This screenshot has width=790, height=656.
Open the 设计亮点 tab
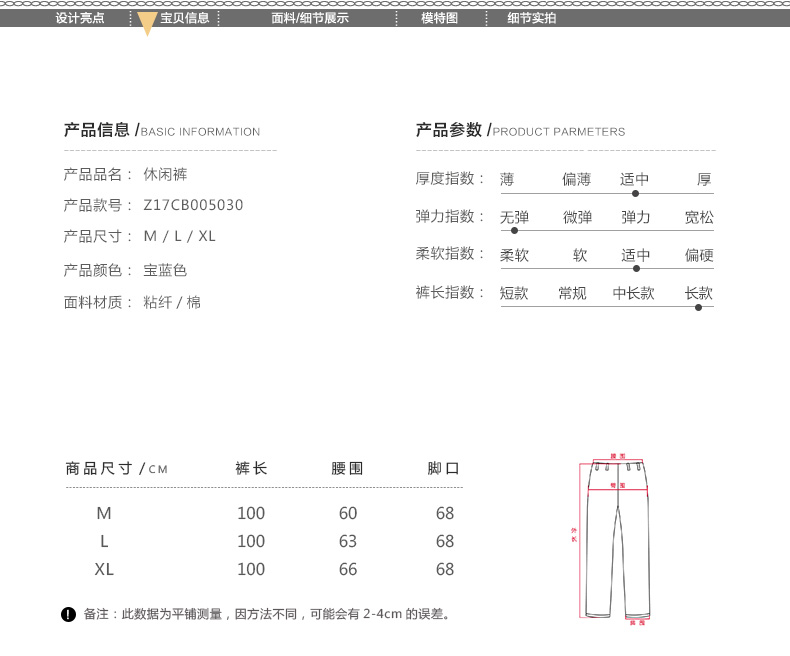[80, 18]
